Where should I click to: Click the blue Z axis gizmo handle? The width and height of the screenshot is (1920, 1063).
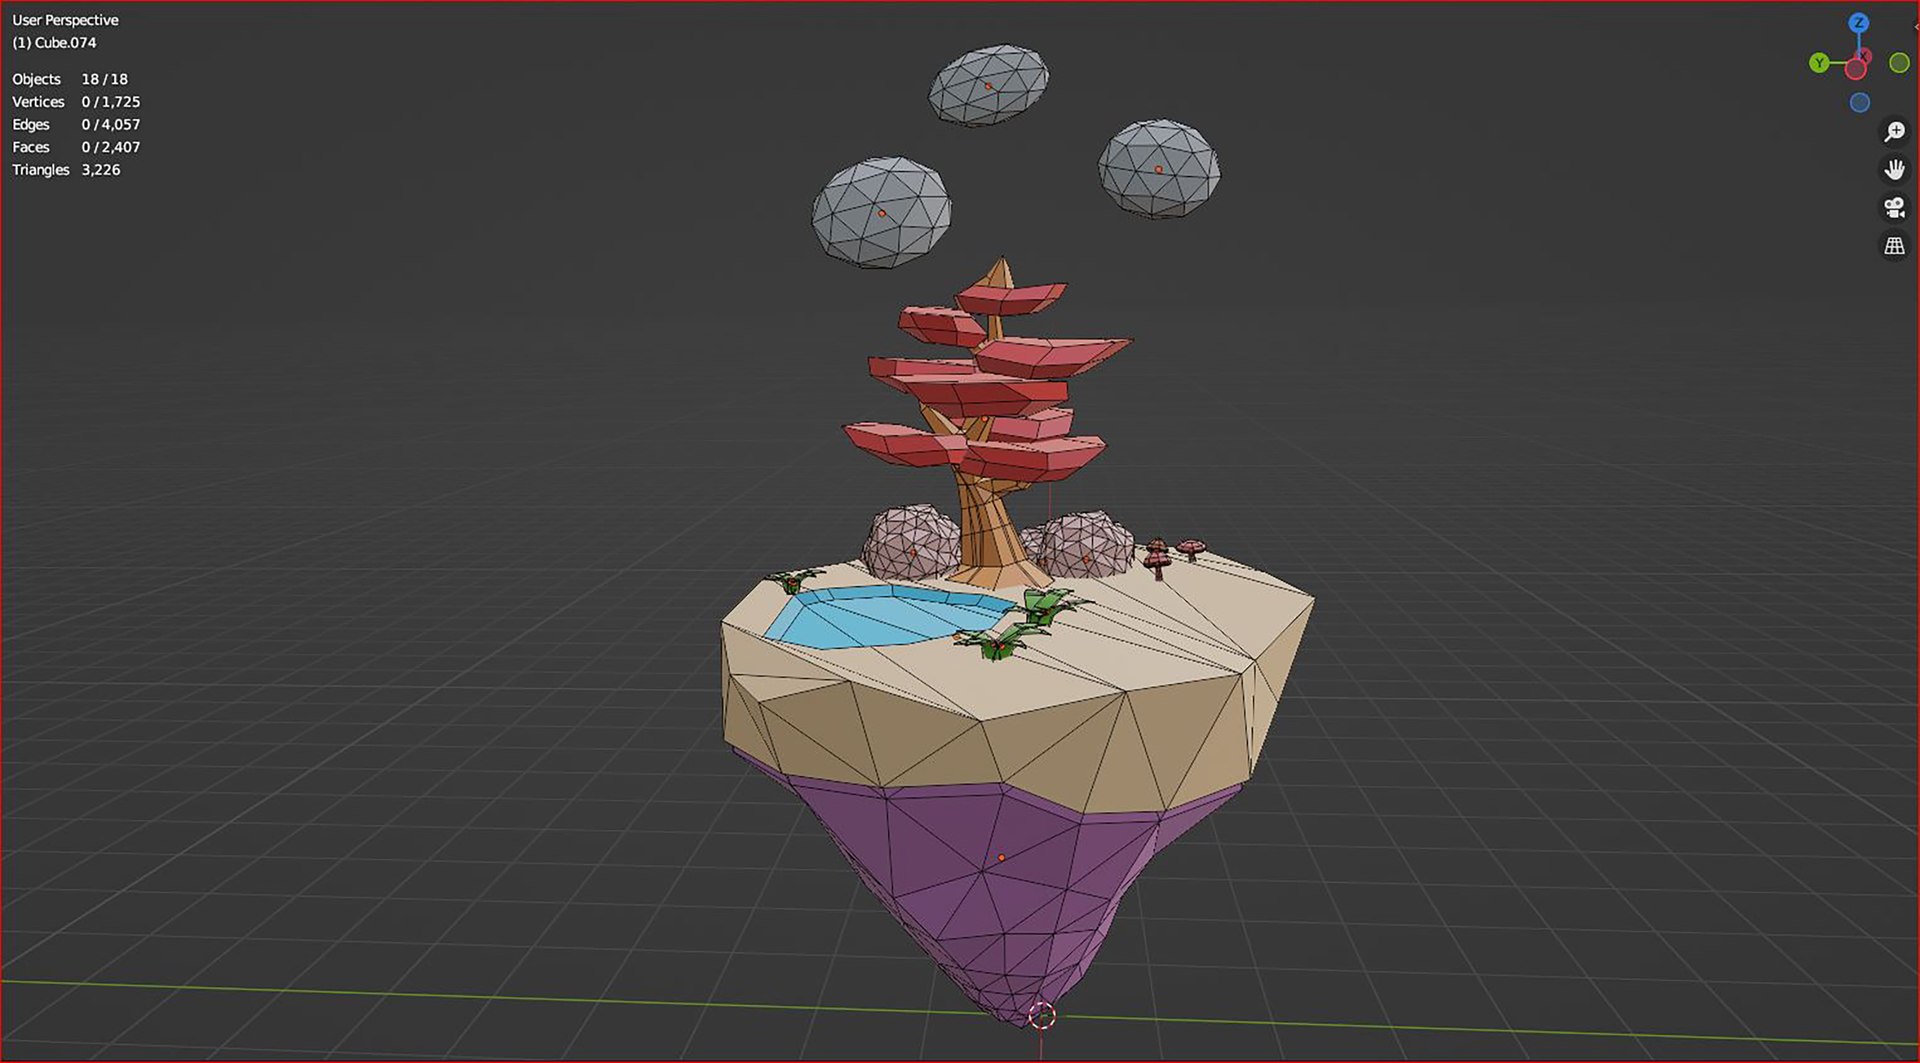pos(1858,23)
